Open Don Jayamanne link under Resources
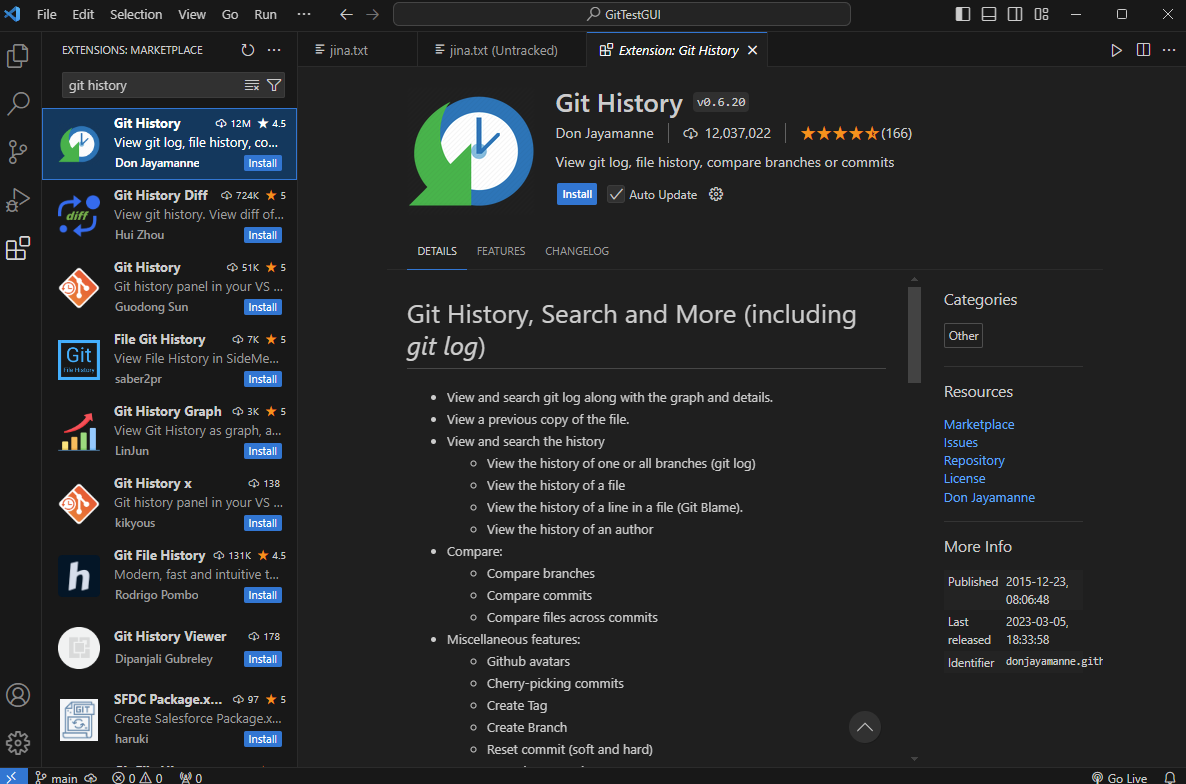The image size is (1186, 784). pyautogui.click(x=989, y=497)
